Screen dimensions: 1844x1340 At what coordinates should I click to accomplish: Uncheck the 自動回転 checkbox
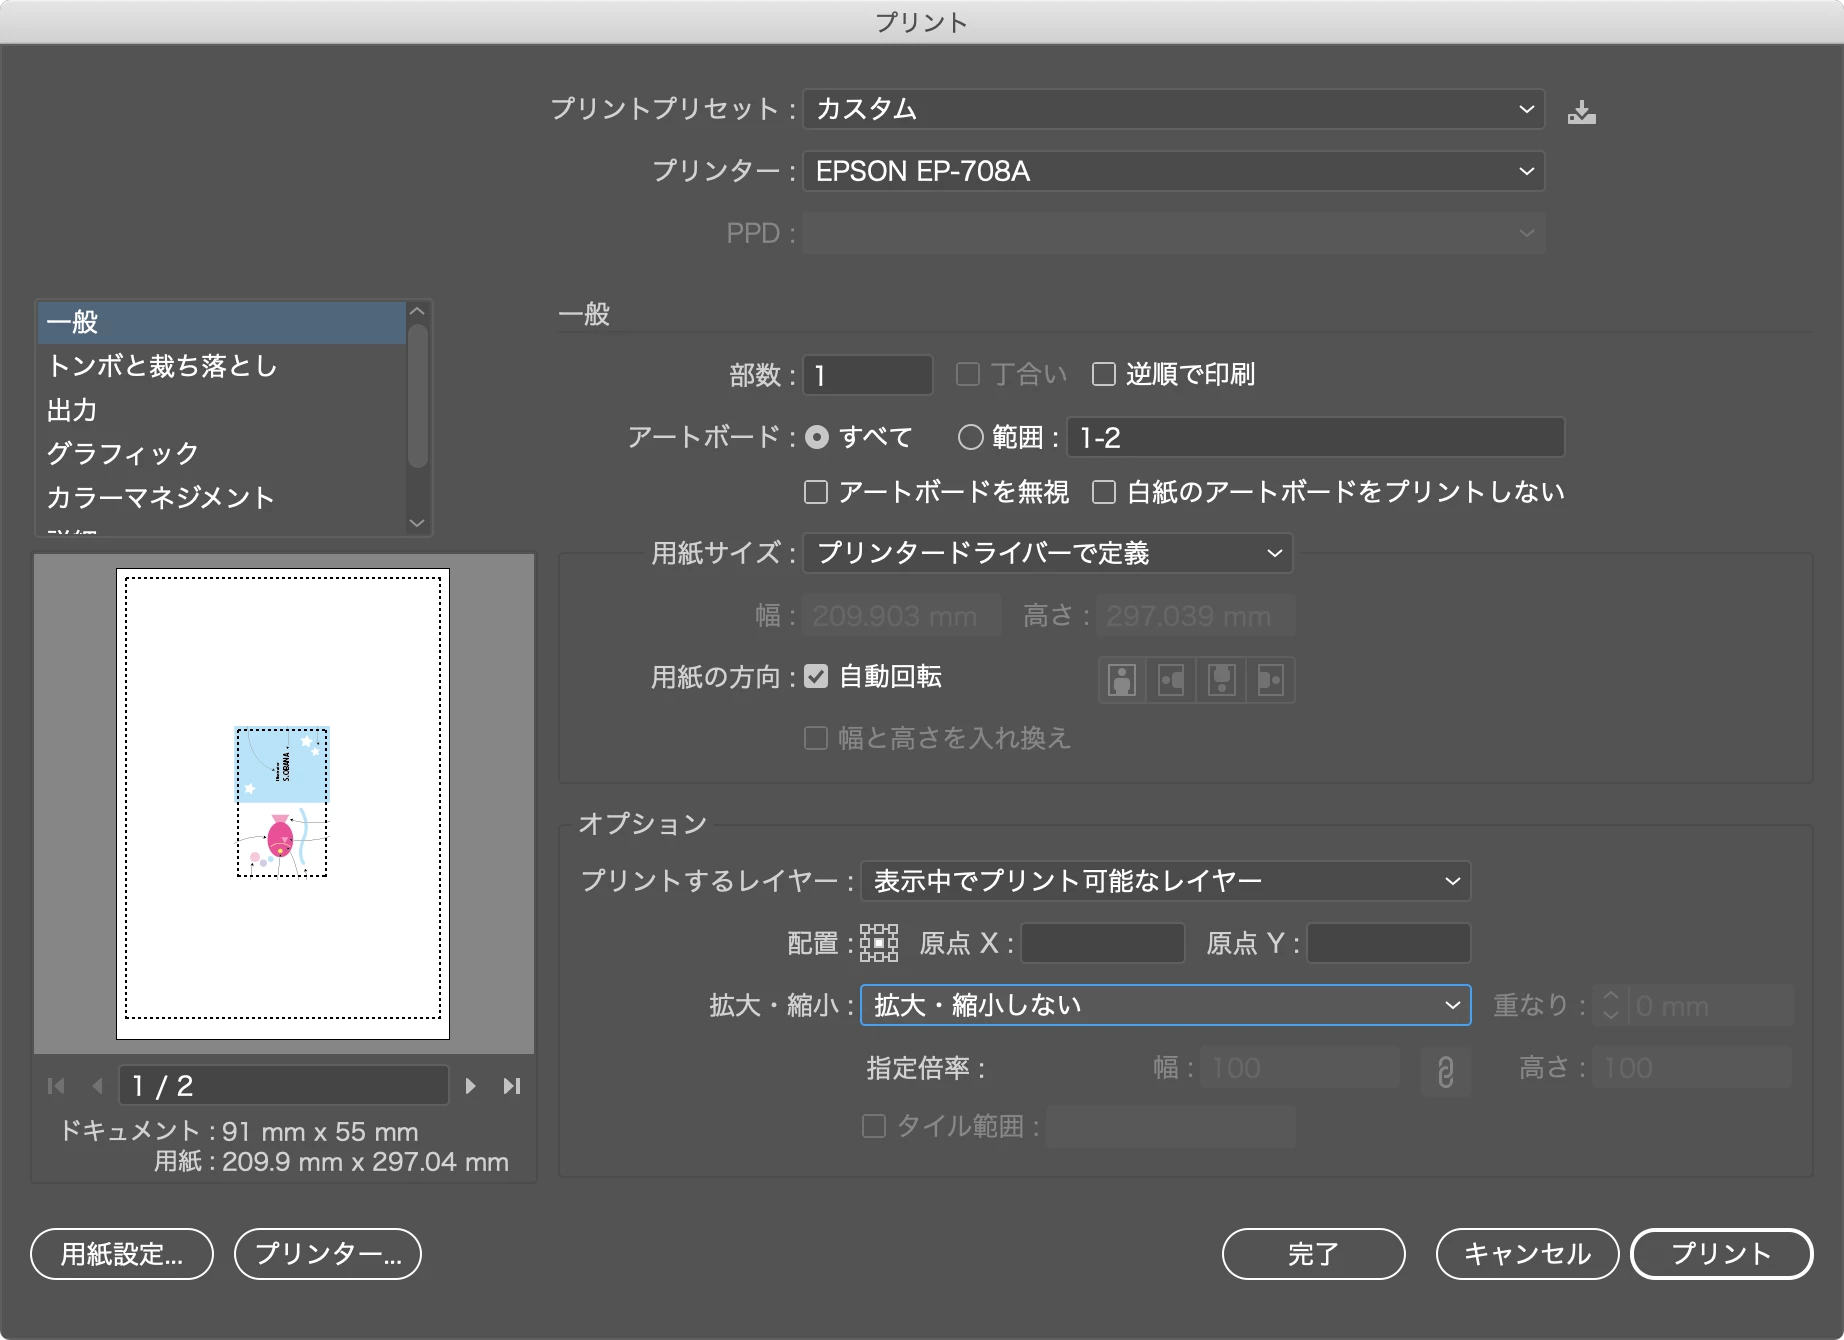pyautogui.click(x=816, y=677)
